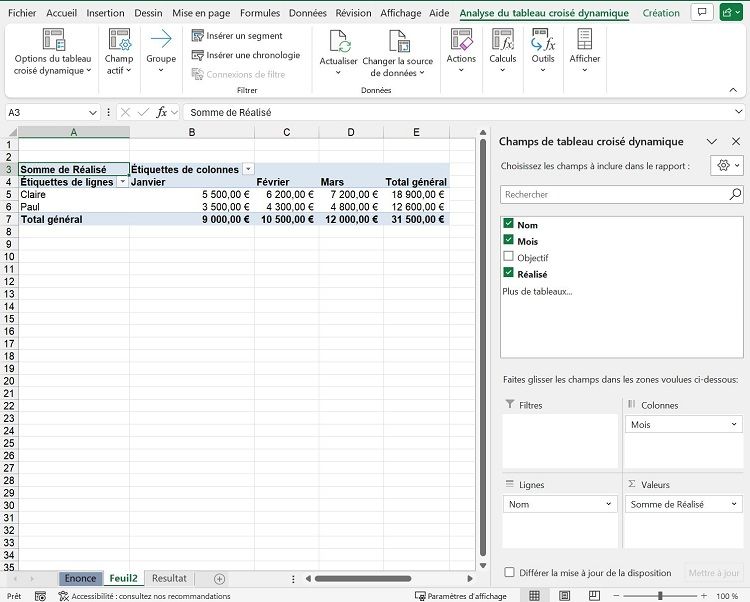Check the Objectif field checkbox

click(x=509, y=257)
